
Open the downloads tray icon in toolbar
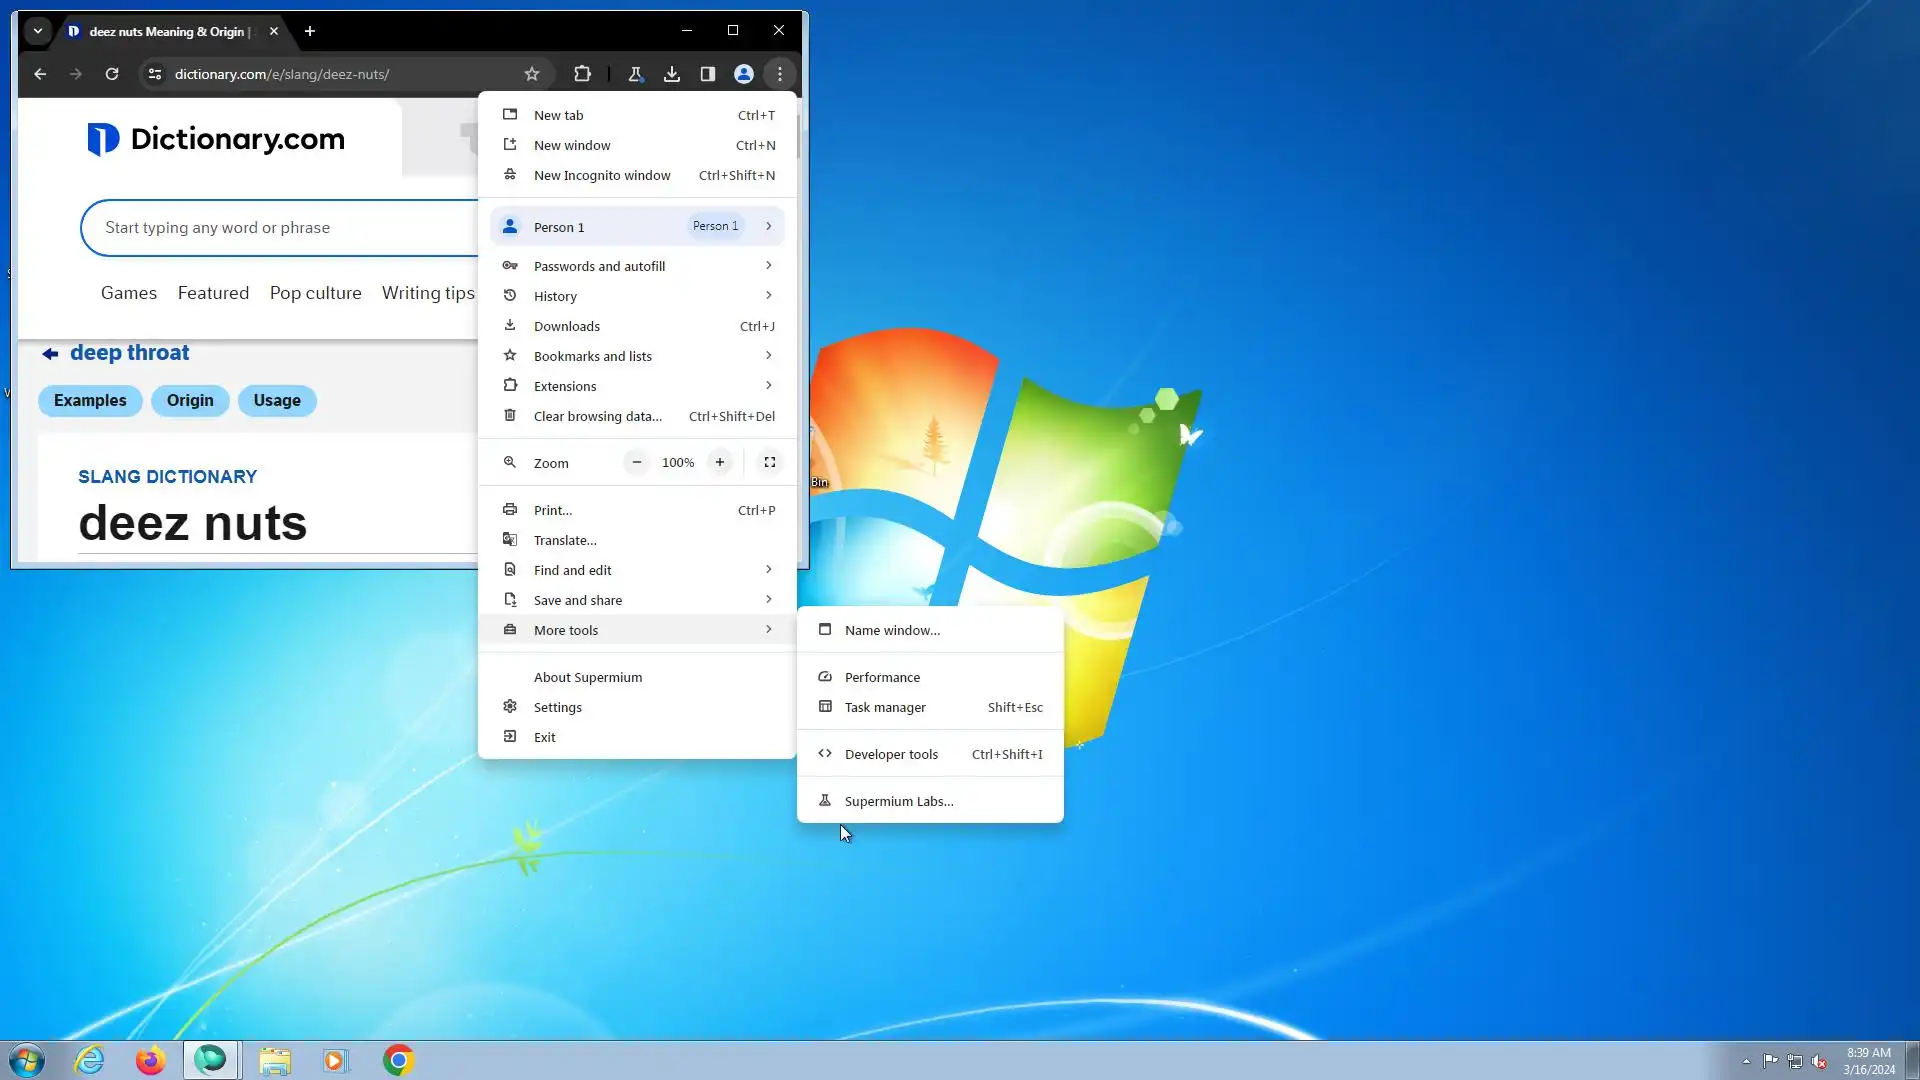coord(672,74)
